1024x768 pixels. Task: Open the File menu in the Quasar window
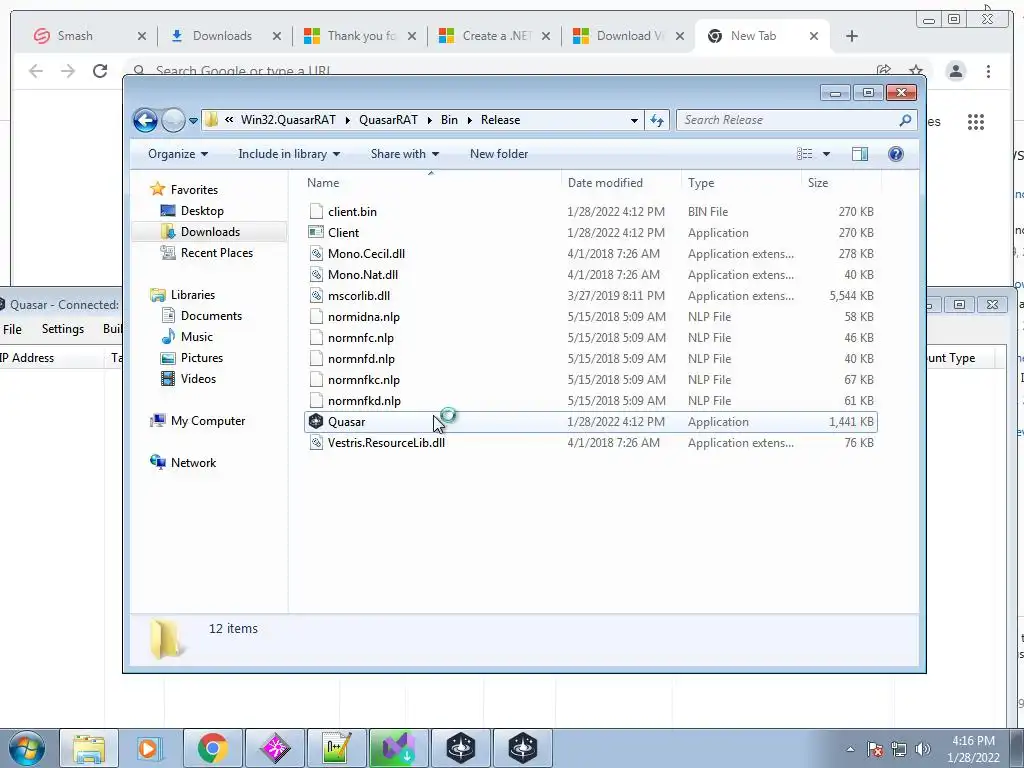point(12,329)
